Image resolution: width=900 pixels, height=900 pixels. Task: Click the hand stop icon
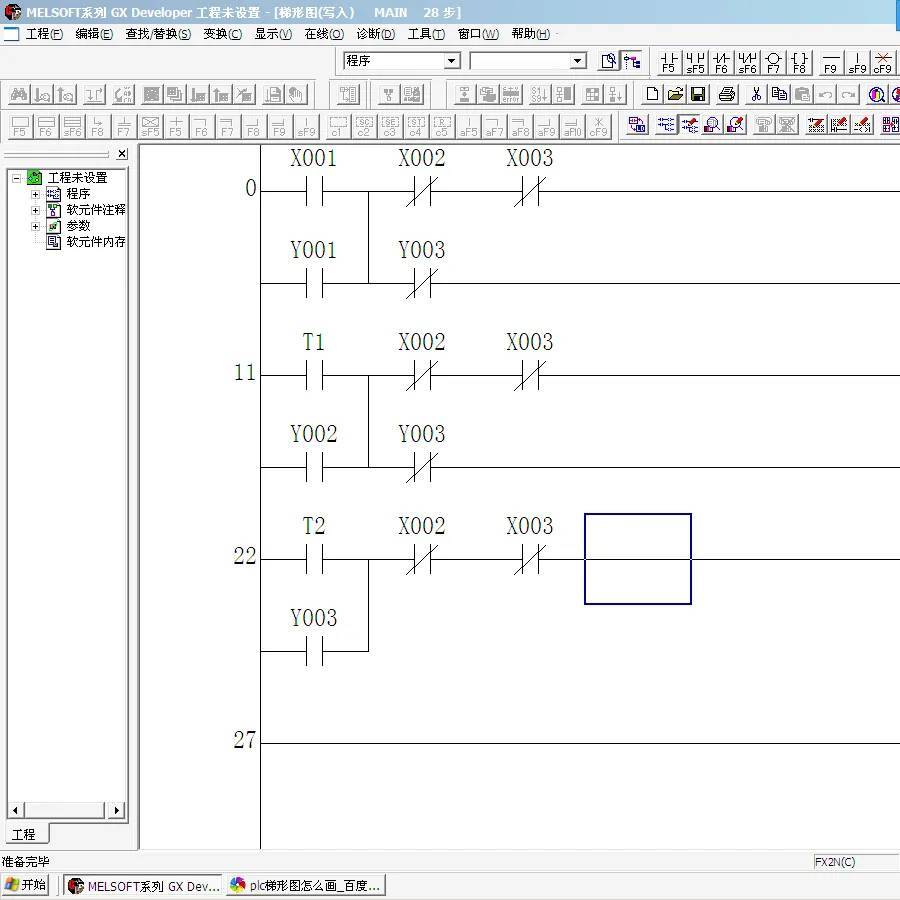tap(296, 94)
